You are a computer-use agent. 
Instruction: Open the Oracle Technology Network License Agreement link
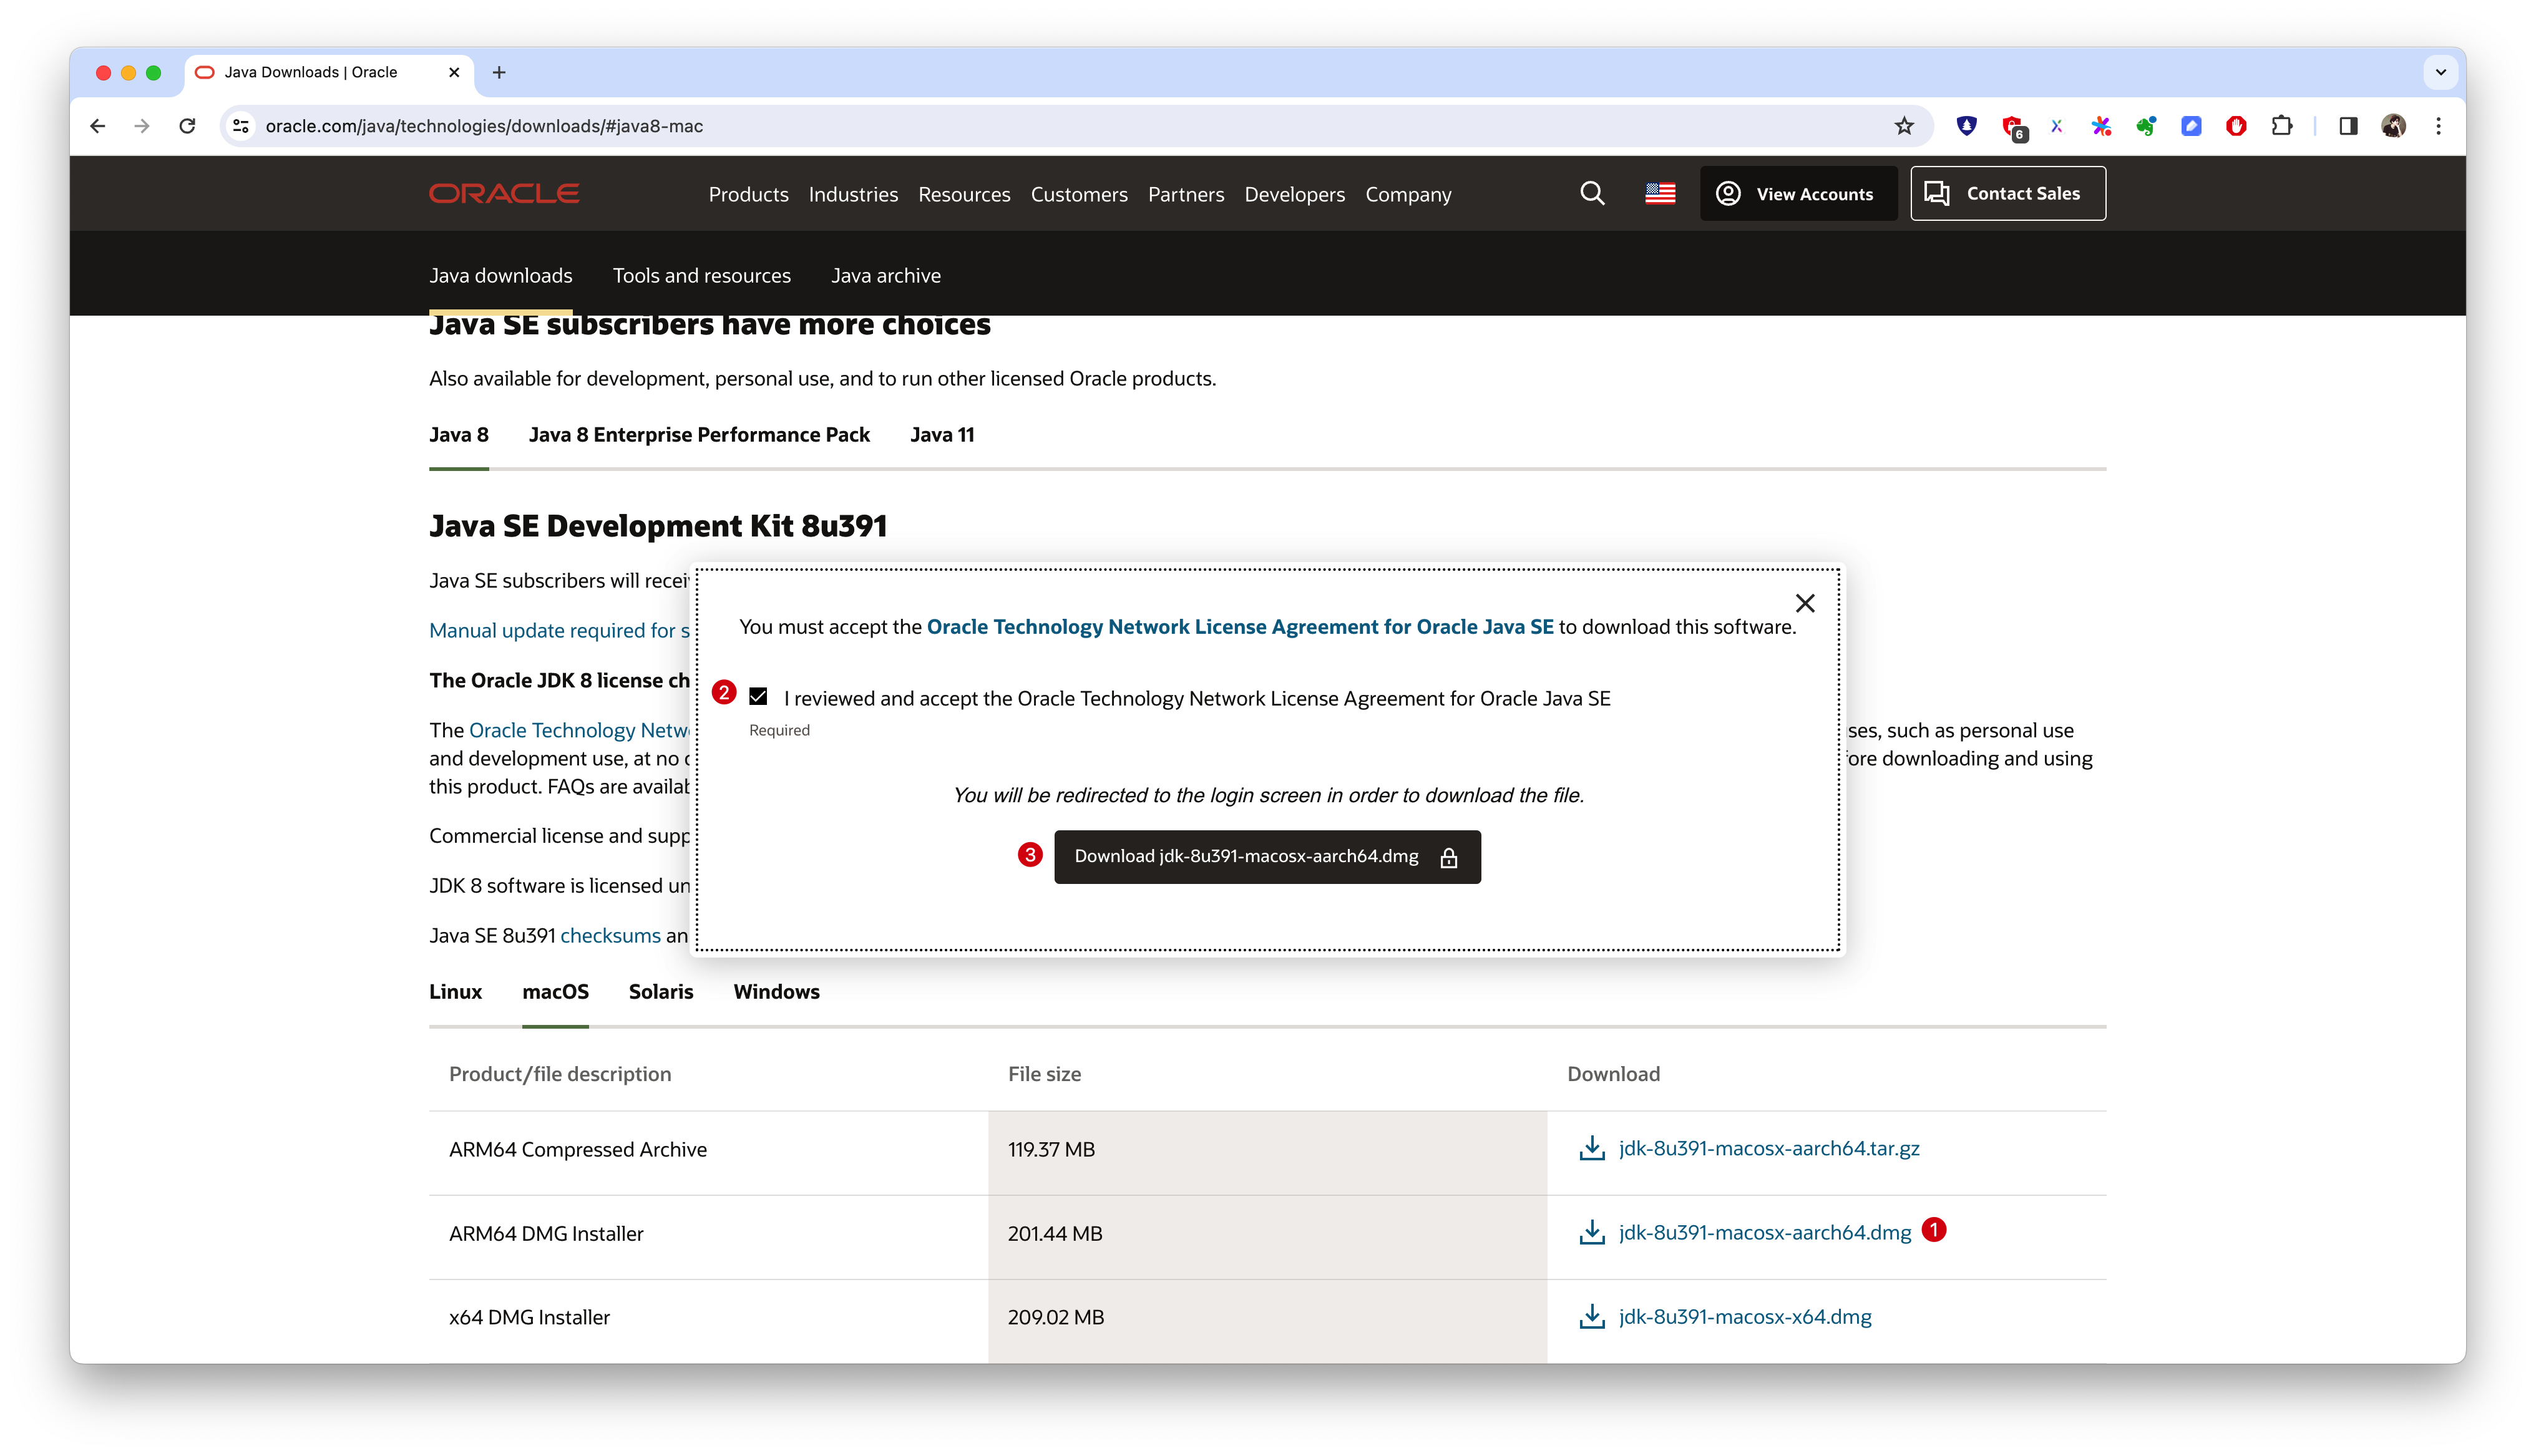[x=1240, y=626]
